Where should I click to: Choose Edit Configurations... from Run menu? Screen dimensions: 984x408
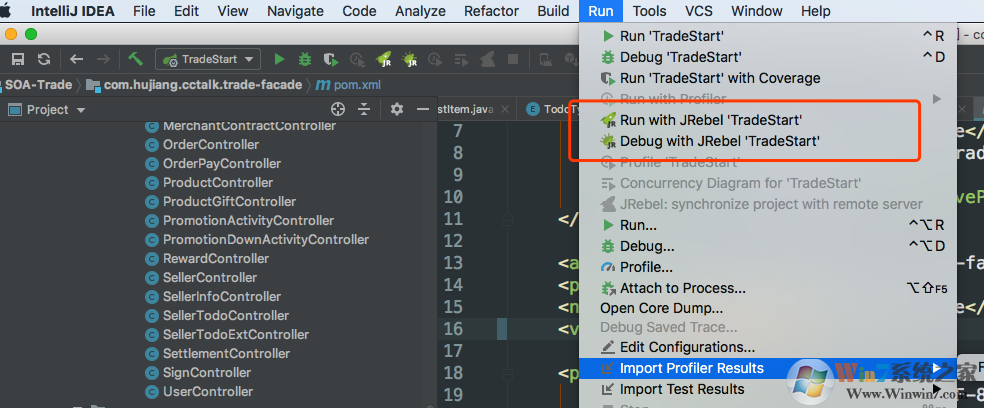click(x=687, y=347)
